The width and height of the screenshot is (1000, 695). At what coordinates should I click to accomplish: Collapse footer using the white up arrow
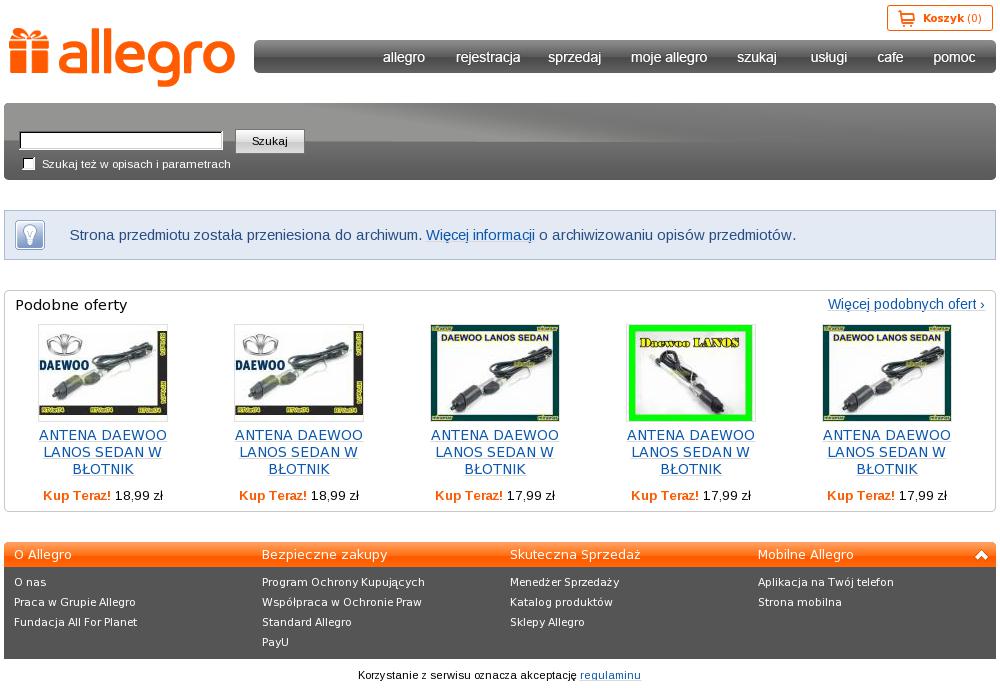[981, 555]
